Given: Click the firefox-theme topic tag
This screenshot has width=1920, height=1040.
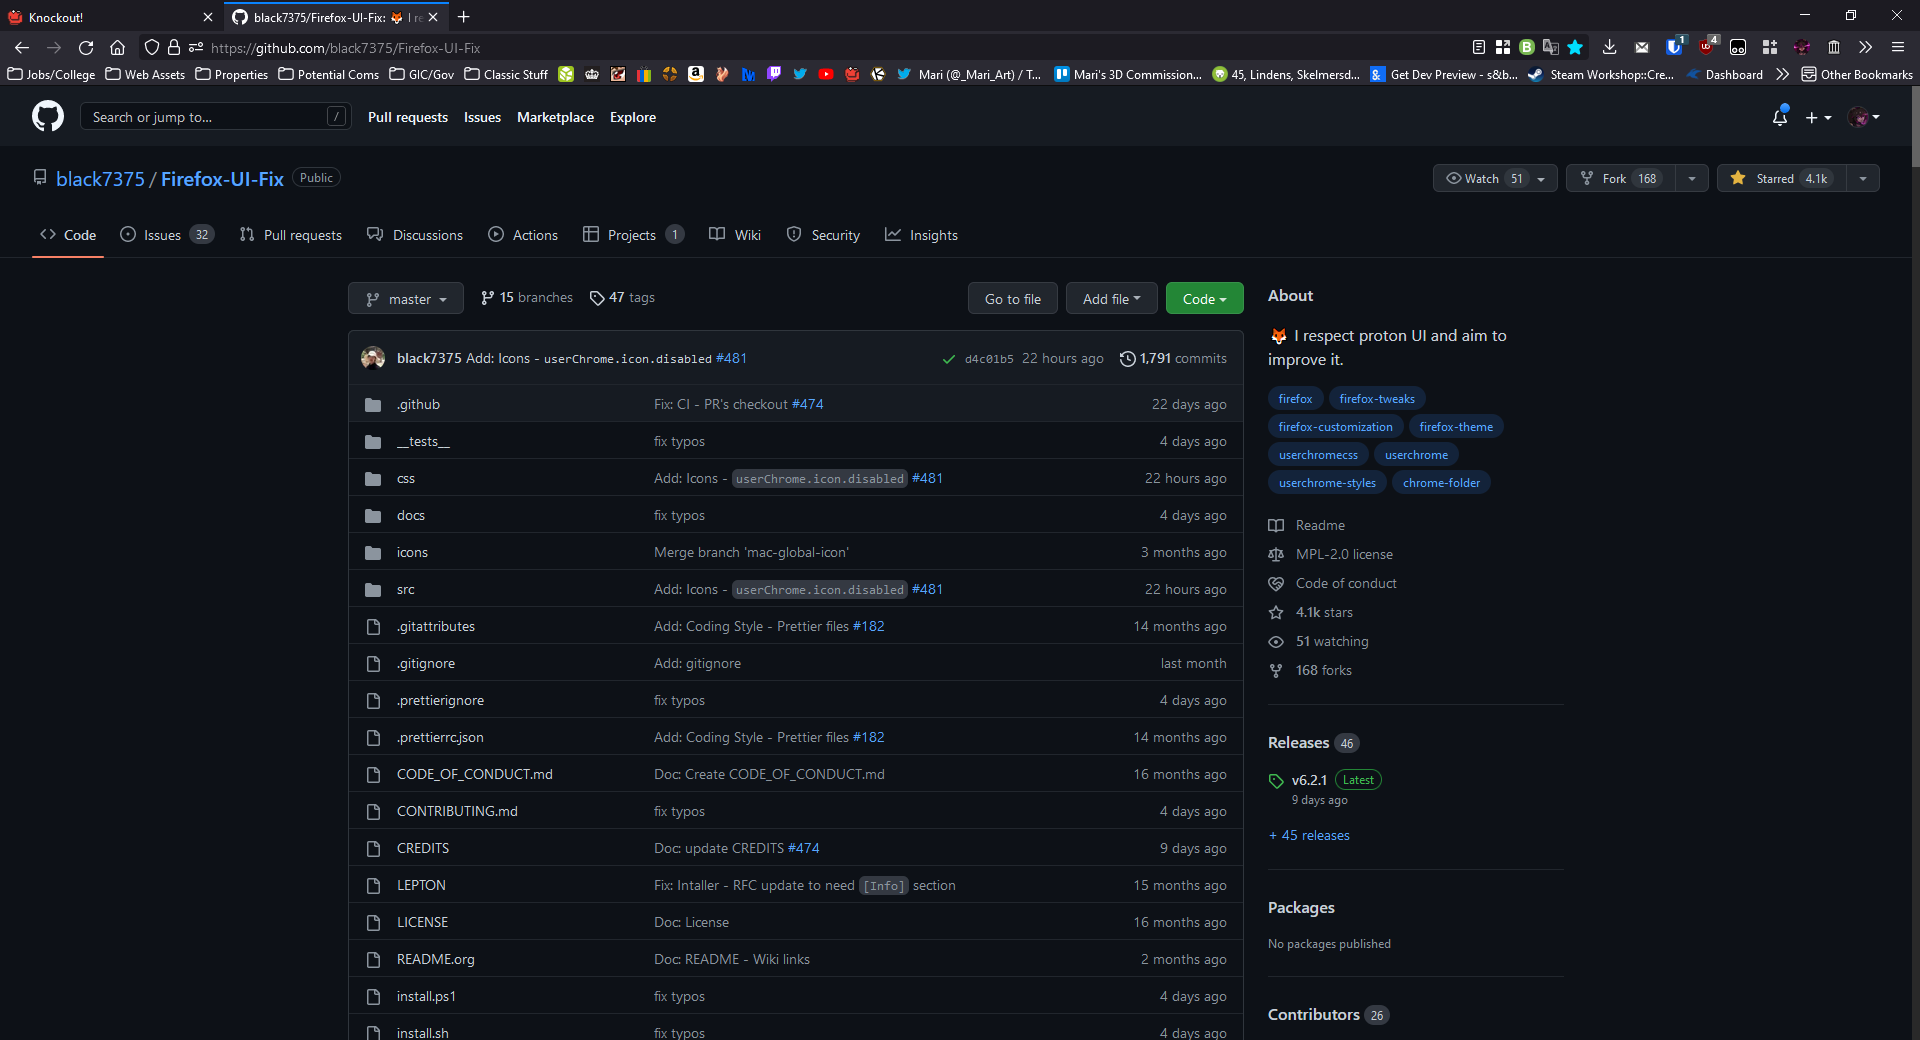Looking at the screenshot, I should click(x=1456, y=427).
